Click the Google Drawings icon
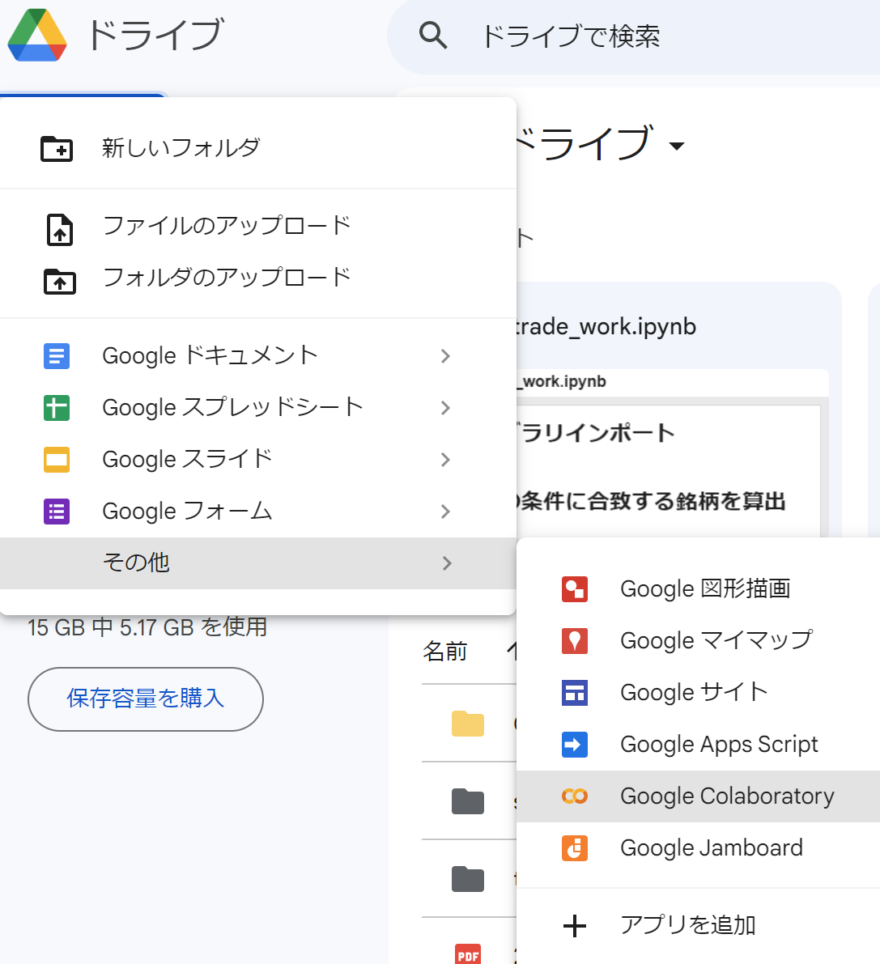880x964 pixels. [x=574, y=589]
